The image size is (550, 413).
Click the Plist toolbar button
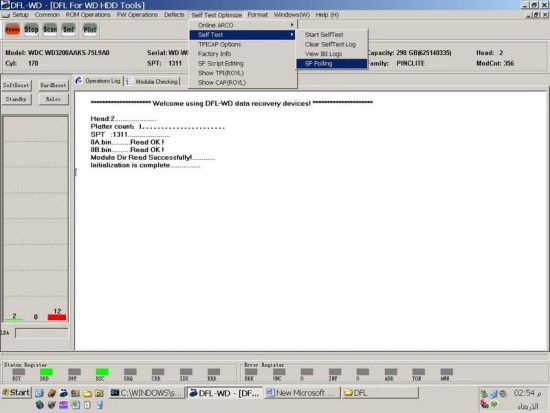90,29
